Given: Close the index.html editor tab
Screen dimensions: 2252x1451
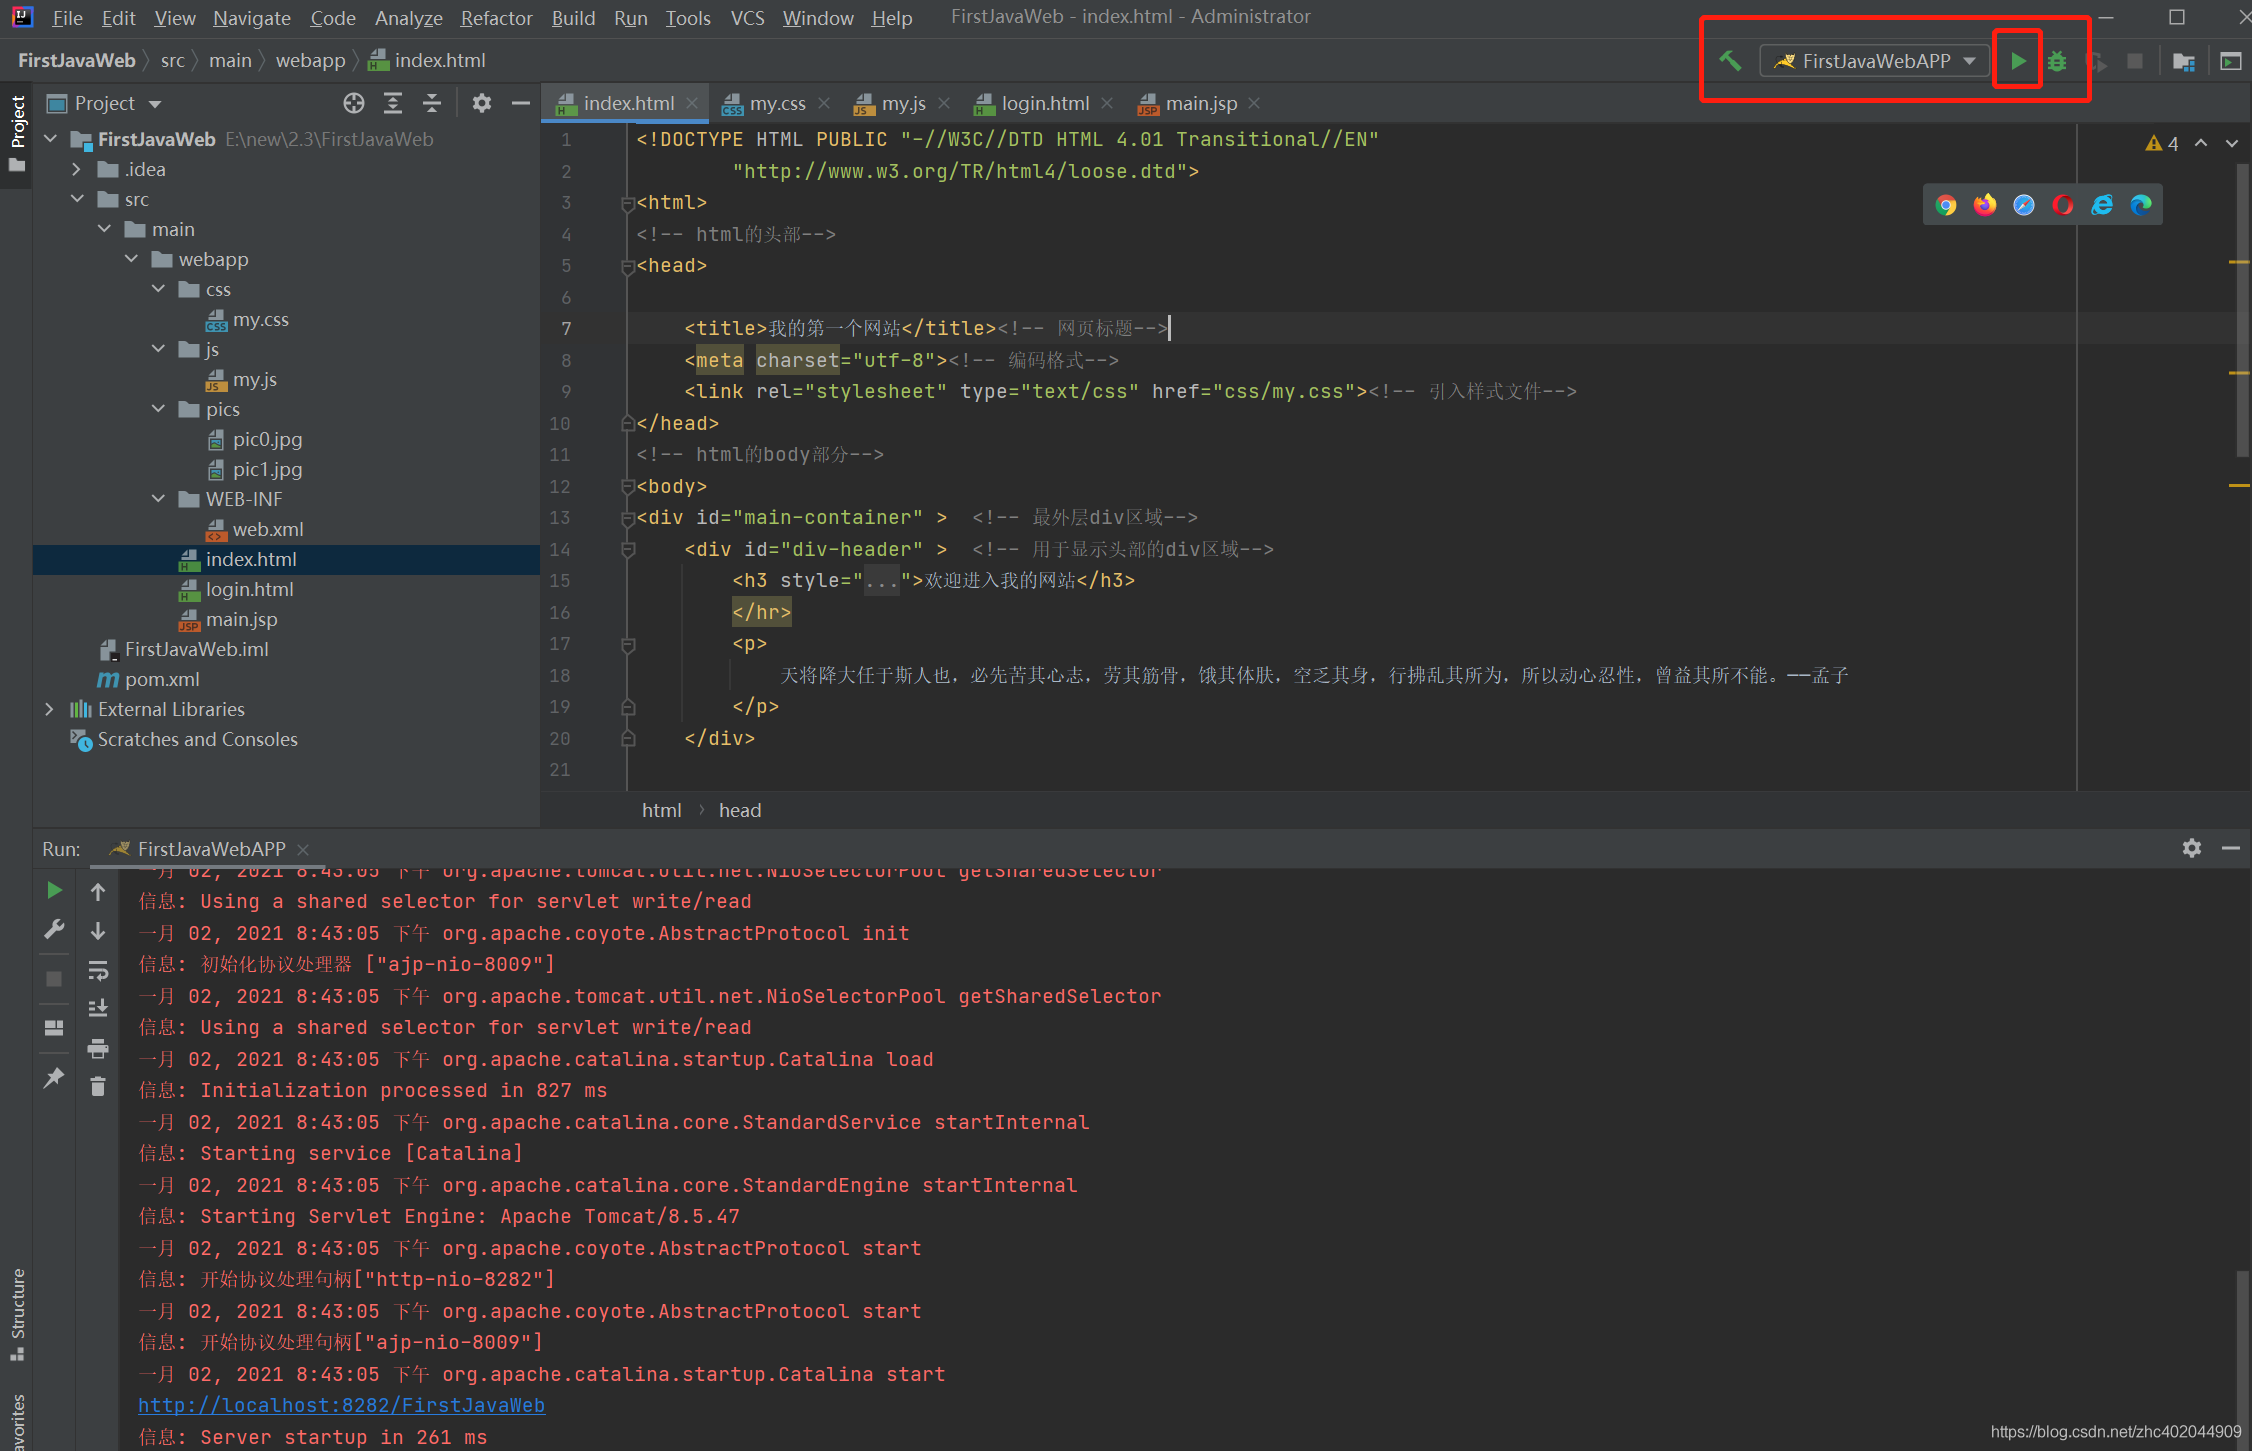Looking at the screenshot, I should pos(692,103).
